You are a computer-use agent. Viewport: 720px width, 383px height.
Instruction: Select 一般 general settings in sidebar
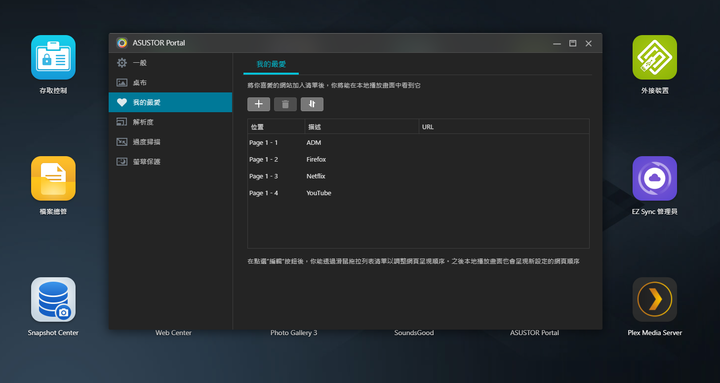coord(170,63)
